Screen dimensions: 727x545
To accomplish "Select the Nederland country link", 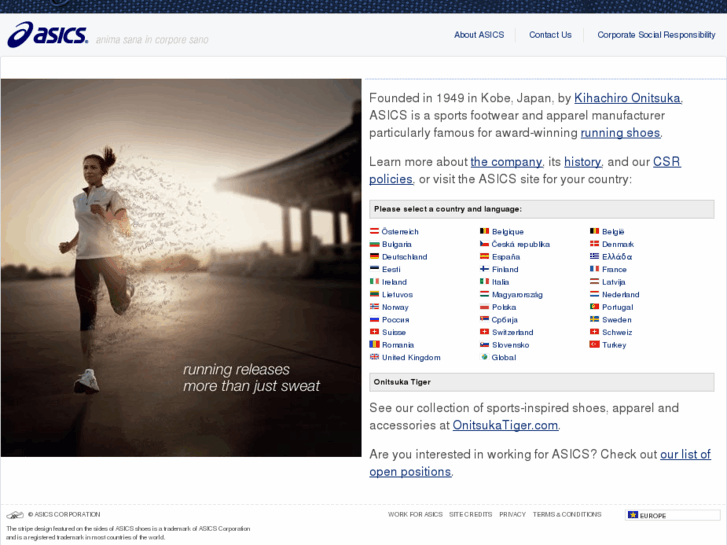I will [x=620, y=294].
